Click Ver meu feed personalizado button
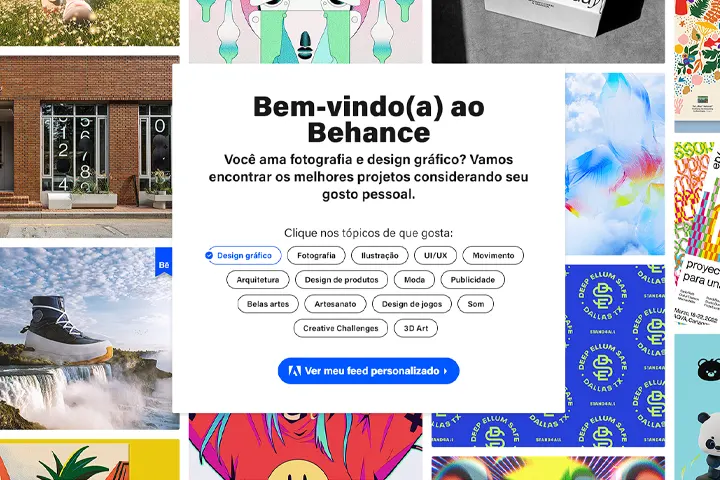 coord(368,371)
